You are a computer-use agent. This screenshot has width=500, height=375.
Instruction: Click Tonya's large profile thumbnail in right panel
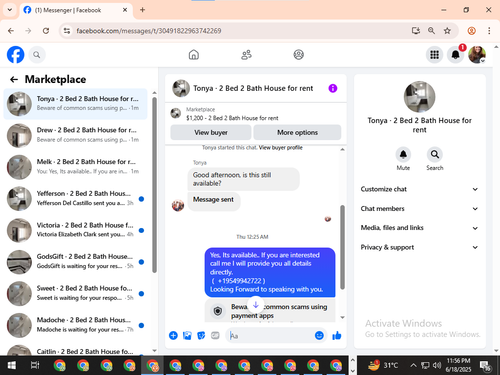pos(419,97)
